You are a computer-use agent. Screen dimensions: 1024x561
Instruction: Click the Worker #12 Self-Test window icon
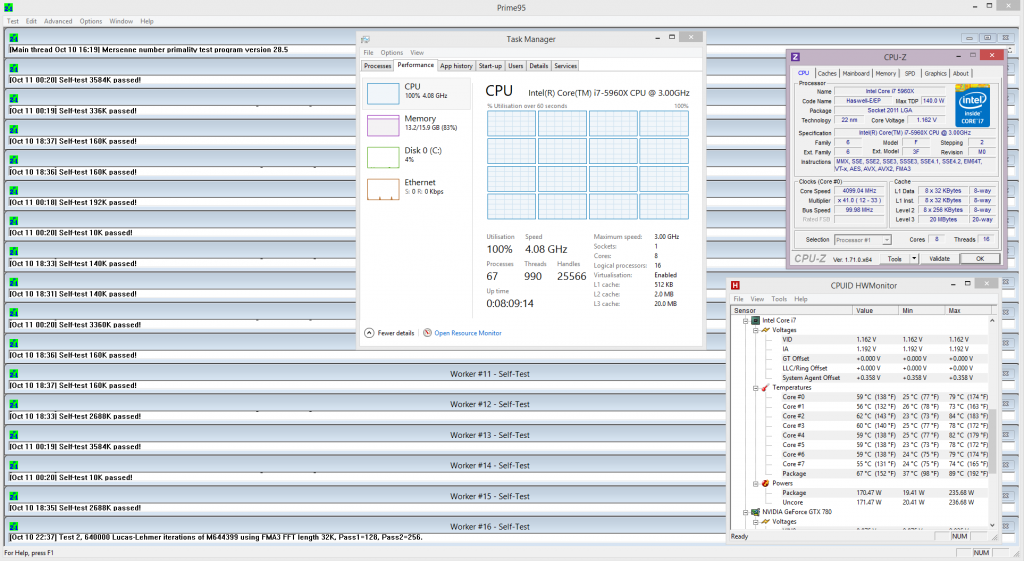click(x=14, y=405)
